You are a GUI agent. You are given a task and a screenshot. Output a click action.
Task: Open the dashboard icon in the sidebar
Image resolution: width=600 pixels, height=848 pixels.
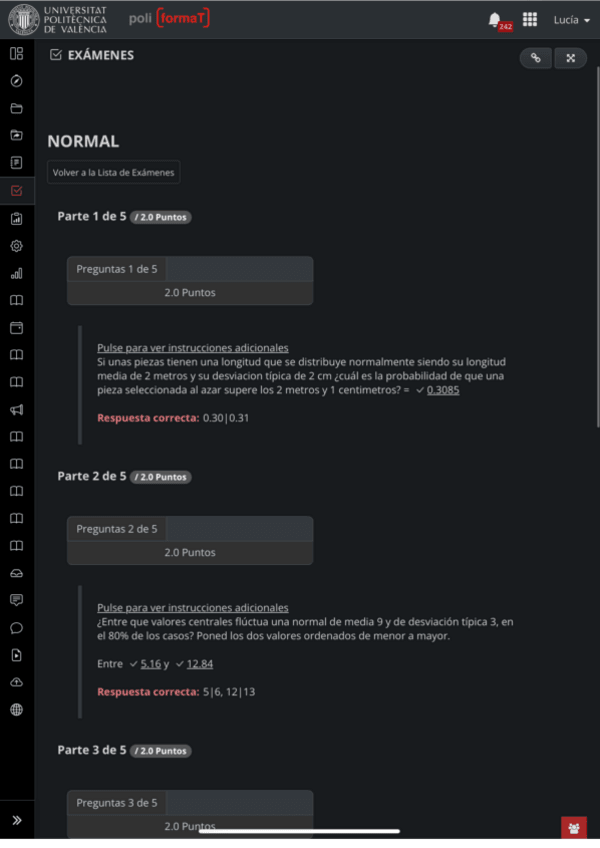coord(16,53)
